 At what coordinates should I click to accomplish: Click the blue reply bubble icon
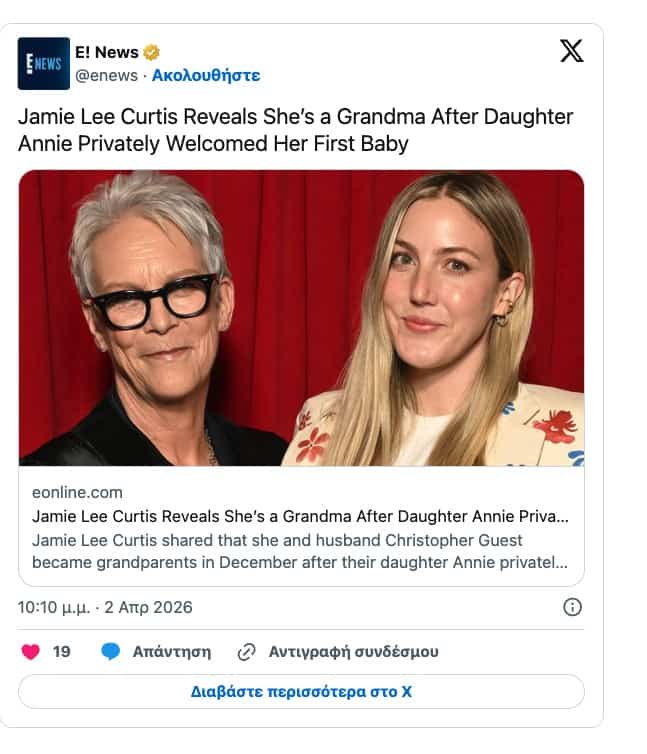[111, 652]
